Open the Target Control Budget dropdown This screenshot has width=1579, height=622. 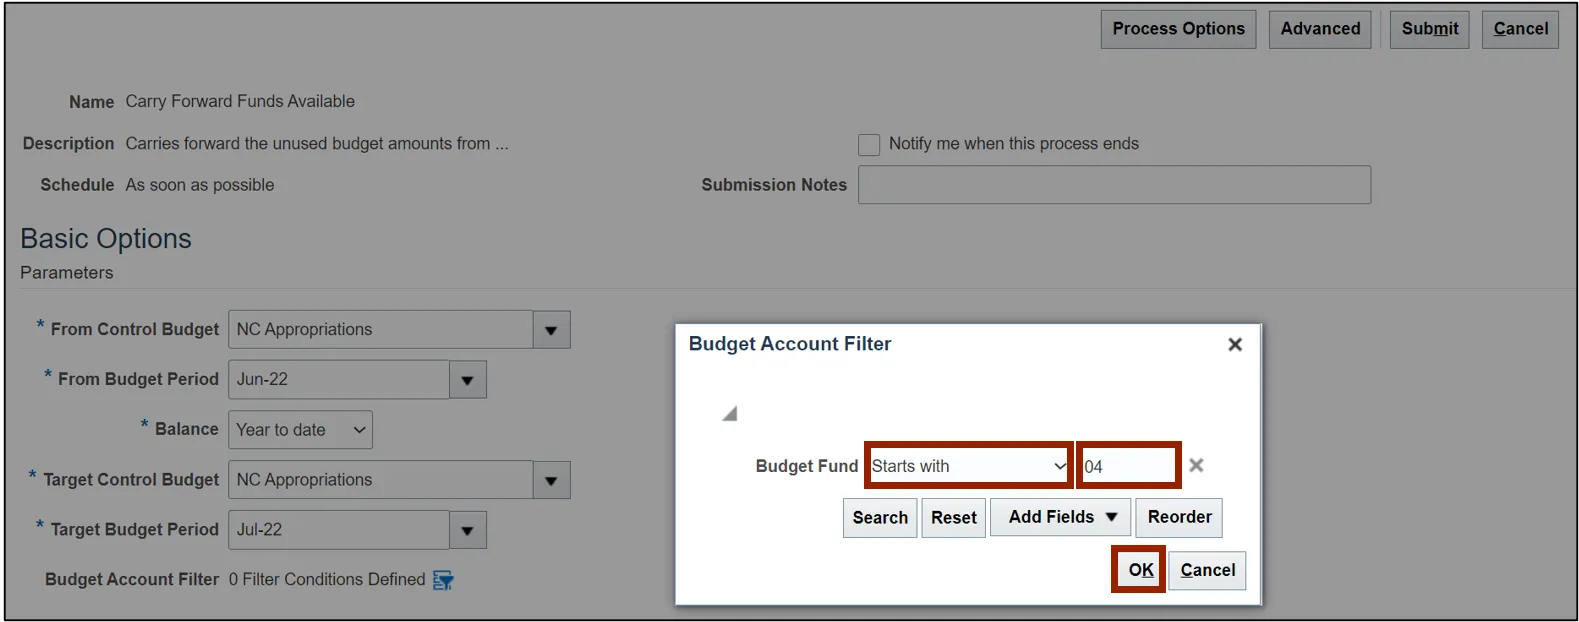point(551,480)
